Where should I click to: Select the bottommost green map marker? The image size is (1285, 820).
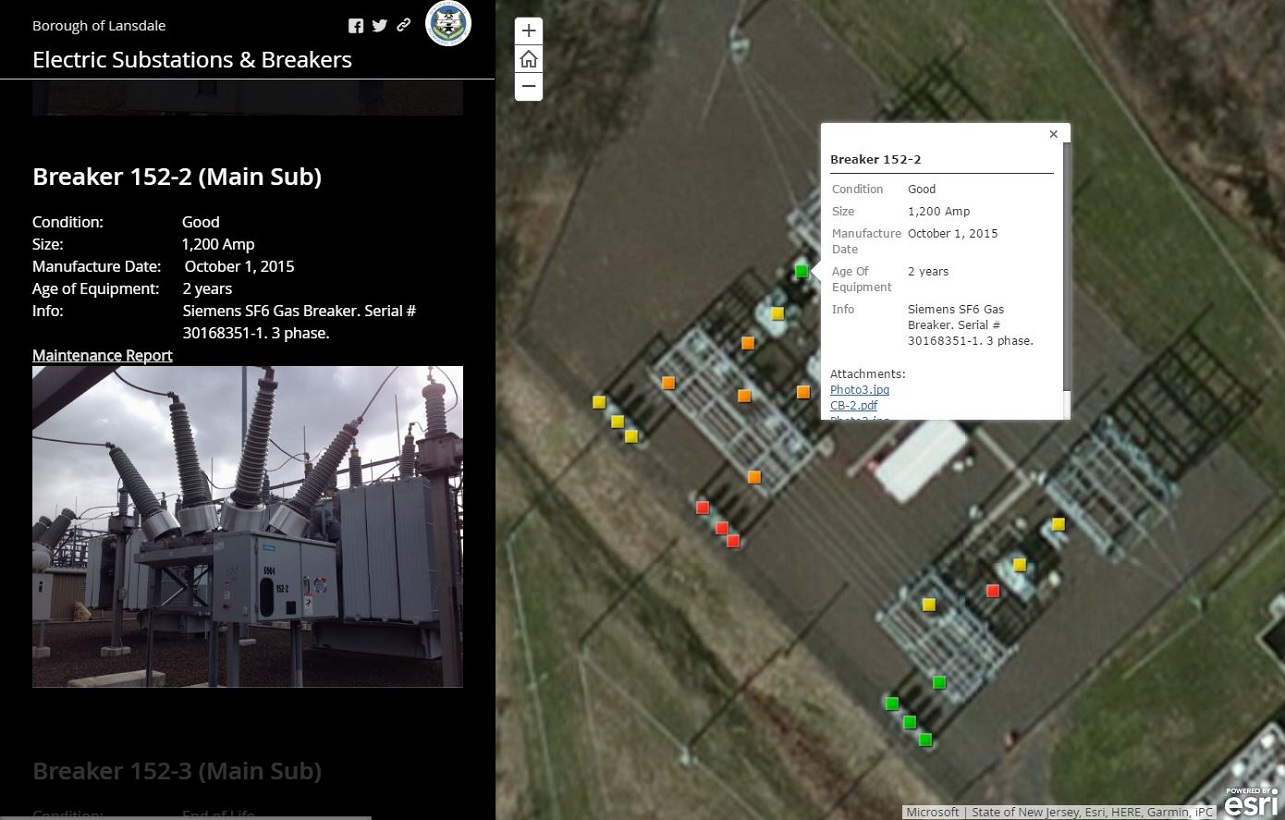(925, 740)
